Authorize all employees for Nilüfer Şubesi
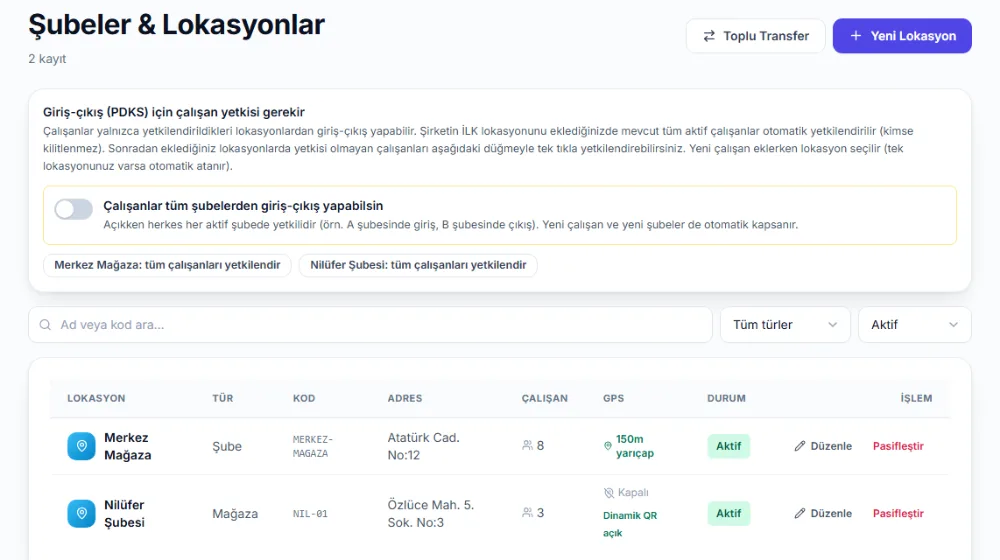 [418, 265]
